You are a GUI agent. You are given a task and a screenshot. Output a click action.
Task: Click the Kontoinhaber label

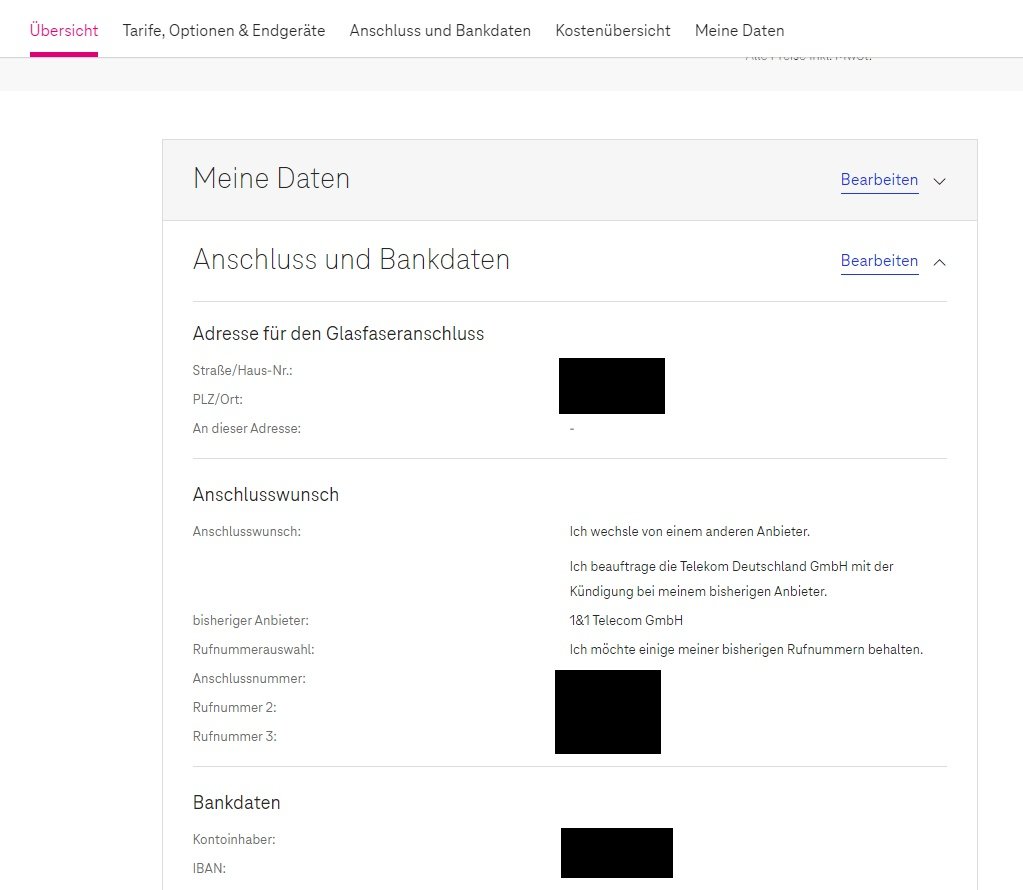[x=234, y=840]
